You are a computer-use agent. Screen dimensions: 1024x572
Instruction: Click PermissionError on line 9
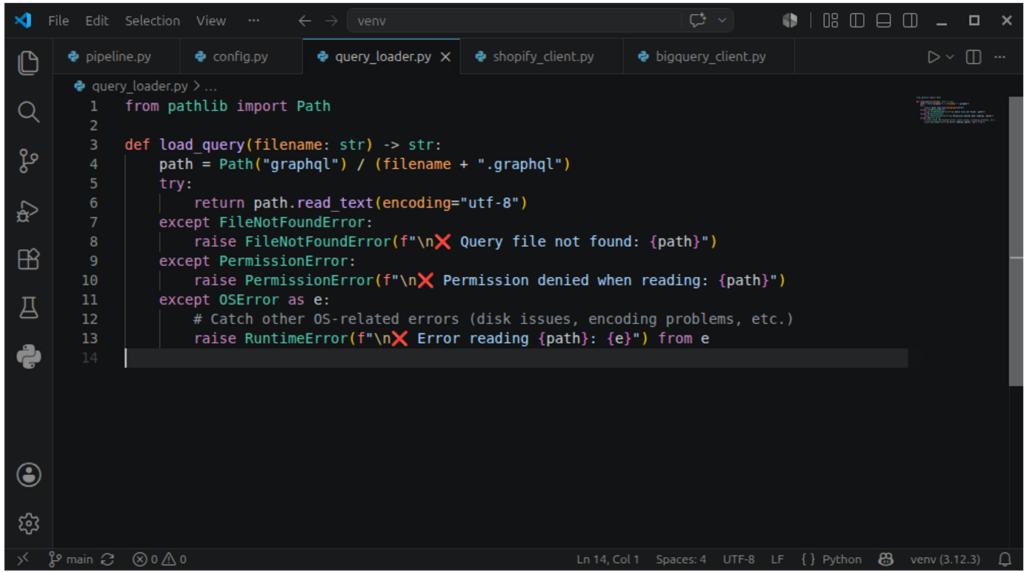pyautogui.click(x=283, y=261)
